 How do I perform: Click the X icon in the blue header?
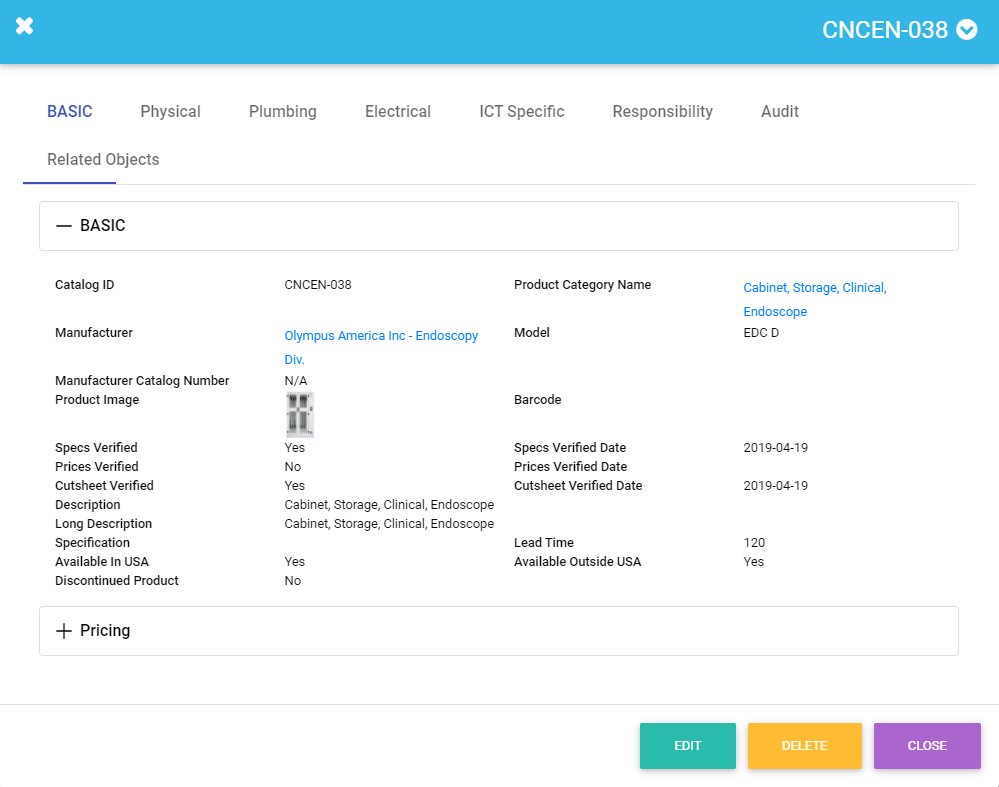click(x=25, y=27)
